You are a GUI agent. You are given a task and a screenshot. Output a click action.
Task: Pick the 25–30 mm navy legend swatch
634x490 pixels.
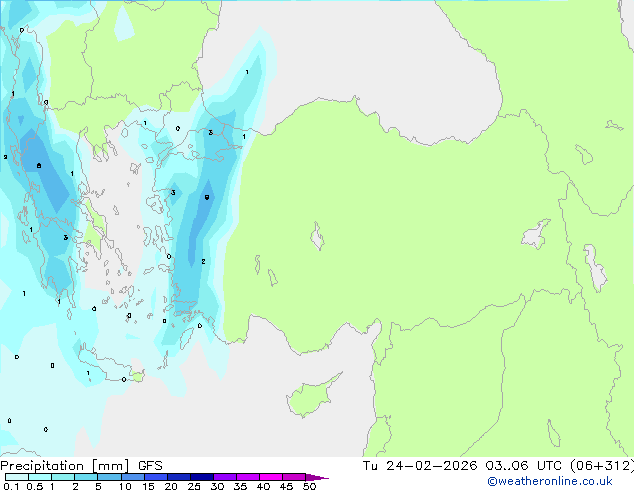click(x=201, y=477)
